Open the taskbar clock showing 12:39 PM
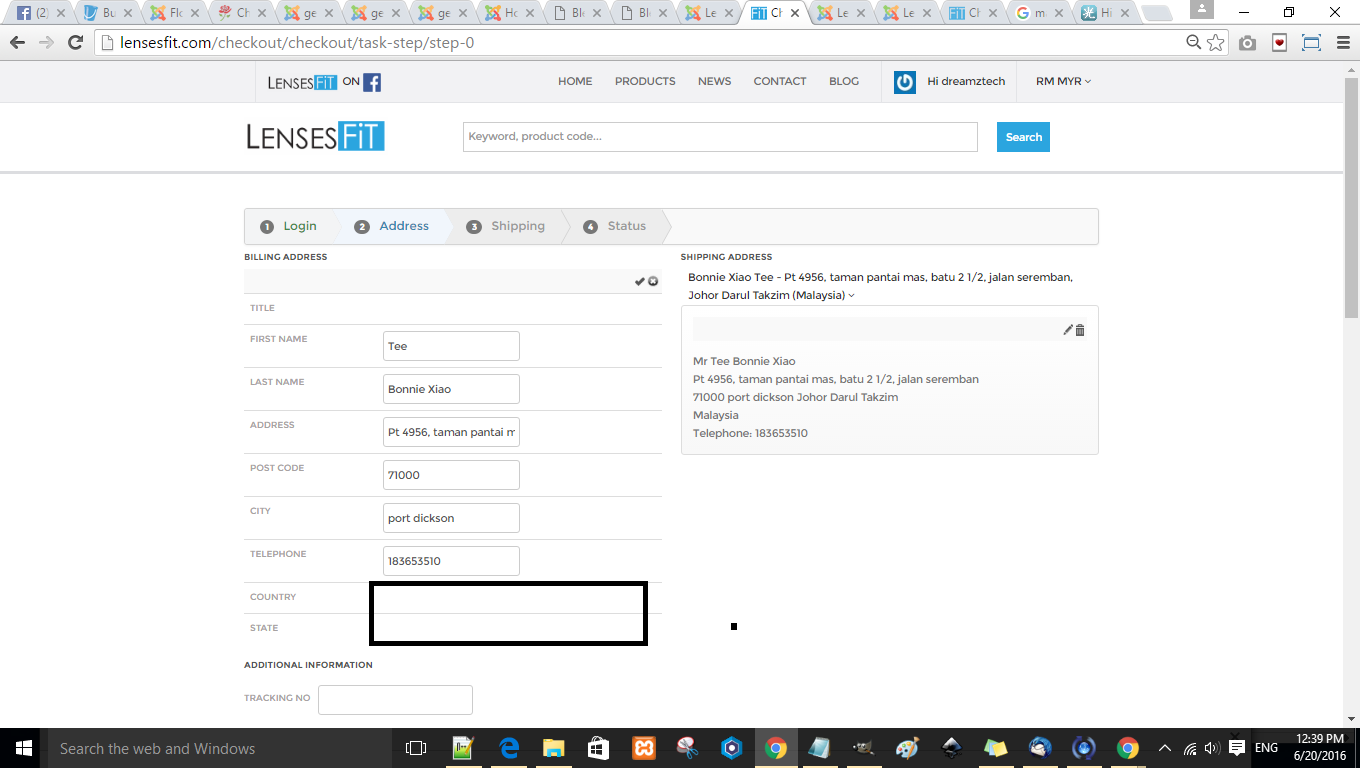1360x768 pixels. pyautogui.click(x=1319, y=748)
